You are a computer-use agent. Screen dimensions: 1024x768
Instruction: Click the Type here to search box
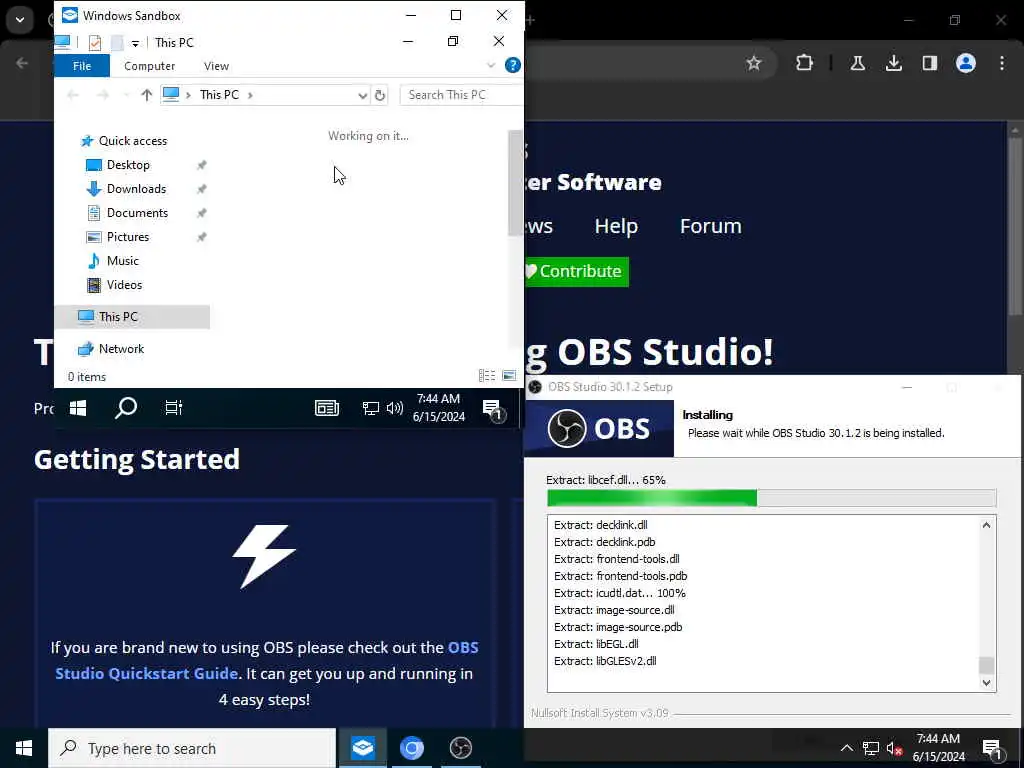(x=192, y=748)
